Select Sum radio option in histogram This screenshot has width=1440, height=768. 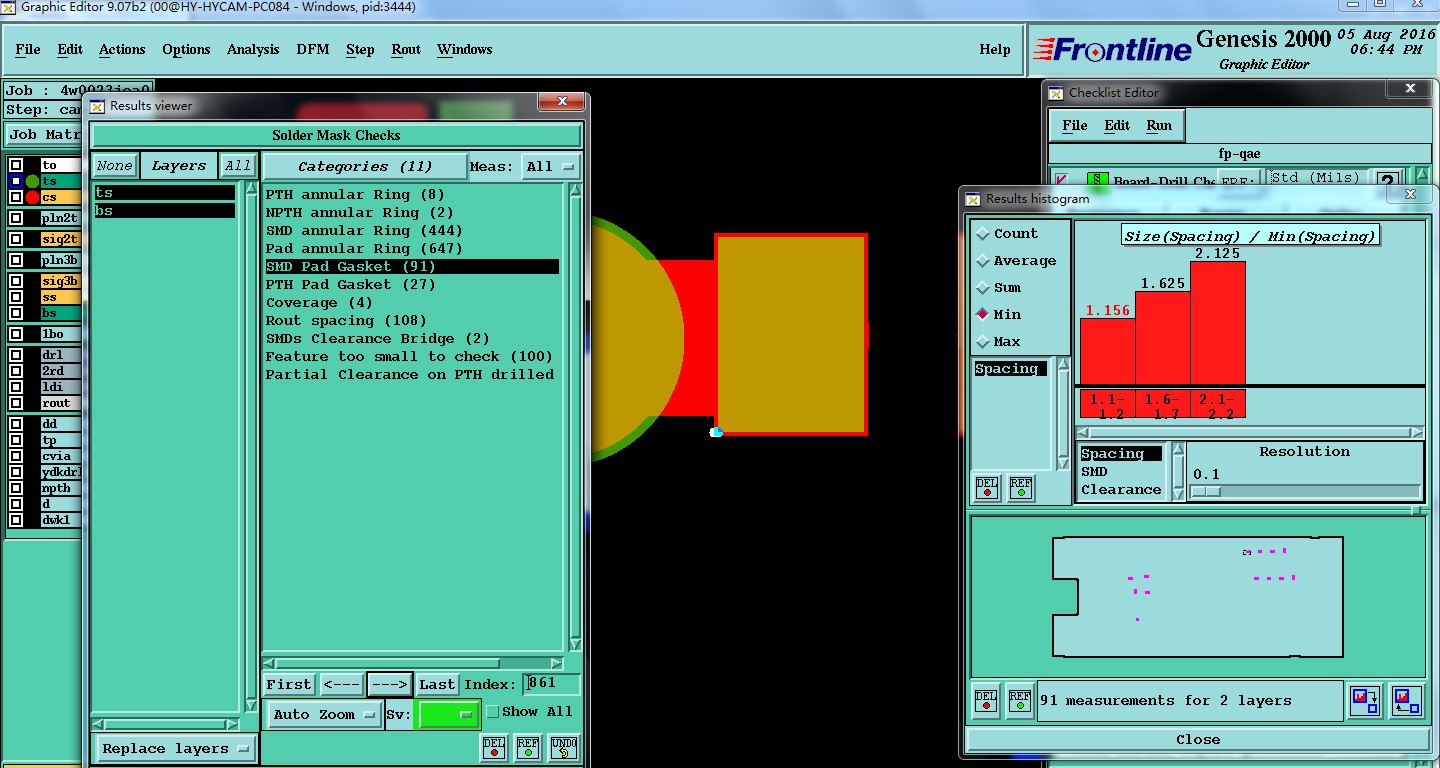[x=982, y=287]
